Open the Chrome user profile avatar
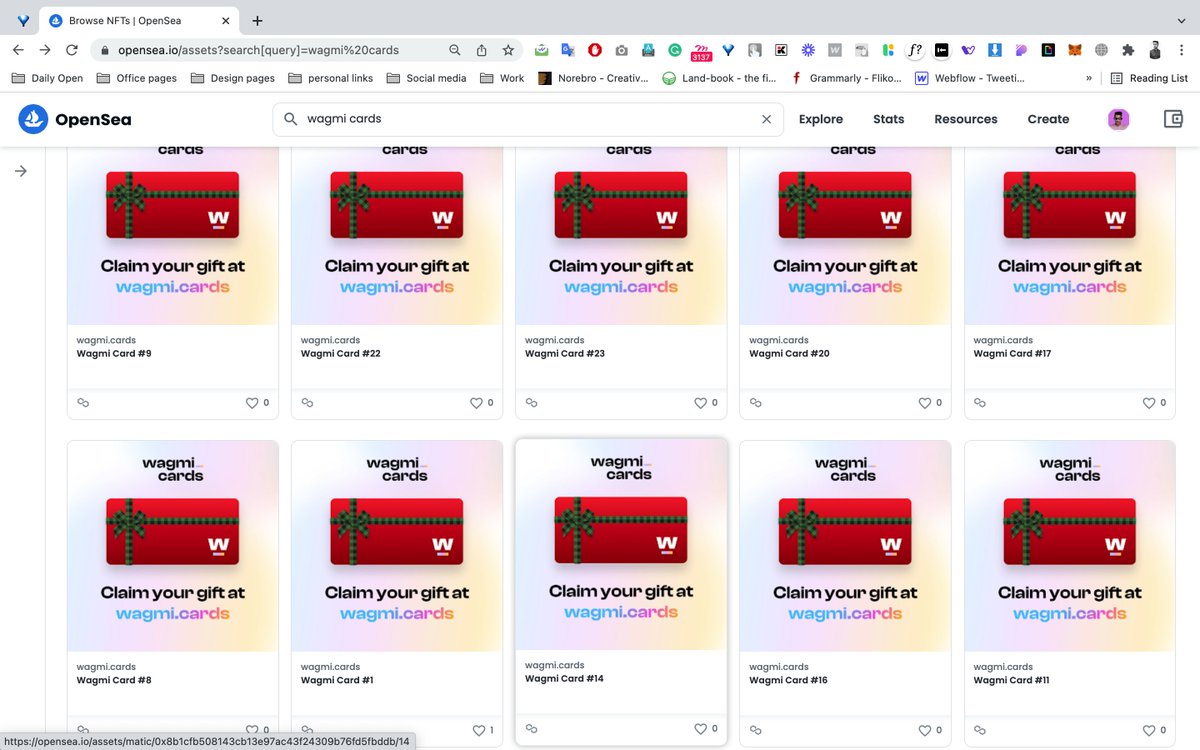The image size is (1200, 750). [1155, 50]
